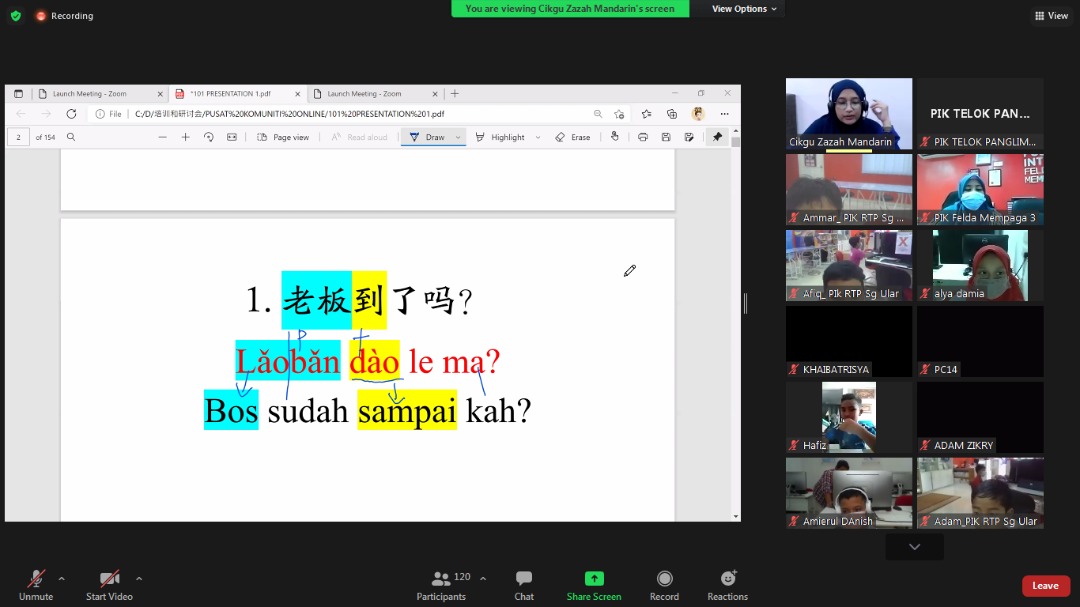Image resolution: width=1080 pixels, height=607 pixels.
Task: Click the Read aloud button
Action: pos(360,137)
